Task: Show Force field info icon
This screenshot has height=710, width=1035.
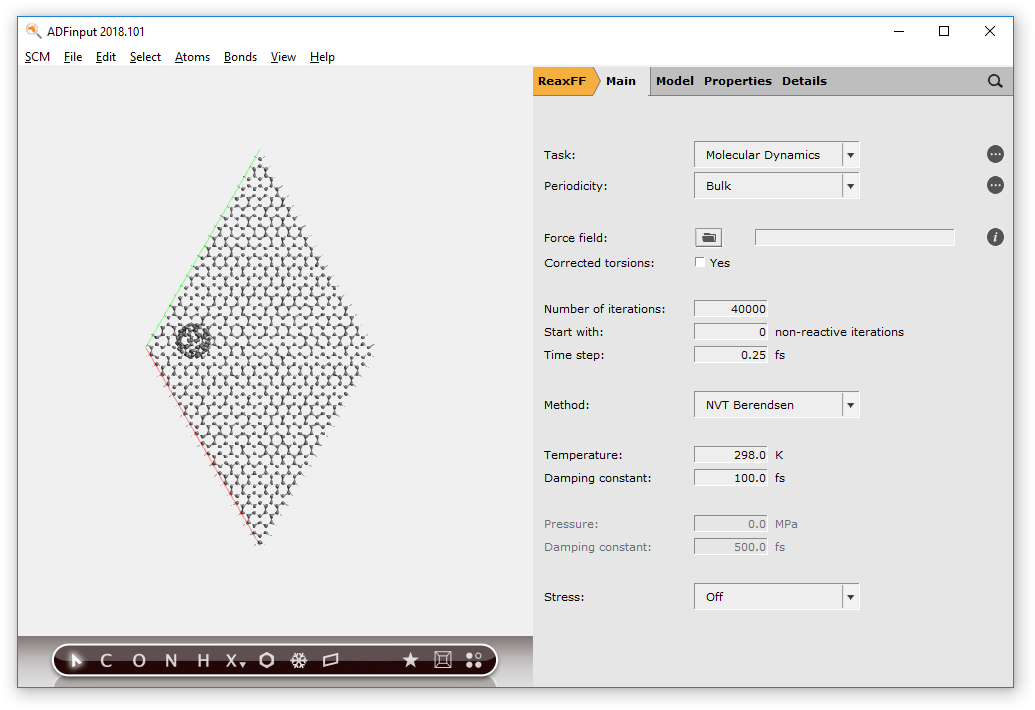Action: coord(995,237)
